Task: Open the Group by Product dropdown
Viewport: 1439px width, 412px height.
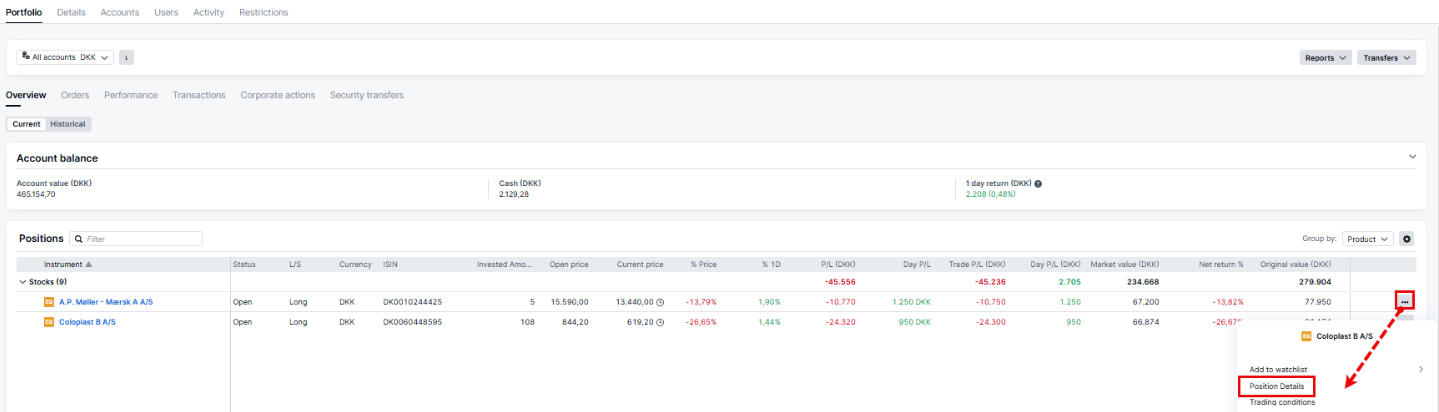Action: coord(1368,239)
